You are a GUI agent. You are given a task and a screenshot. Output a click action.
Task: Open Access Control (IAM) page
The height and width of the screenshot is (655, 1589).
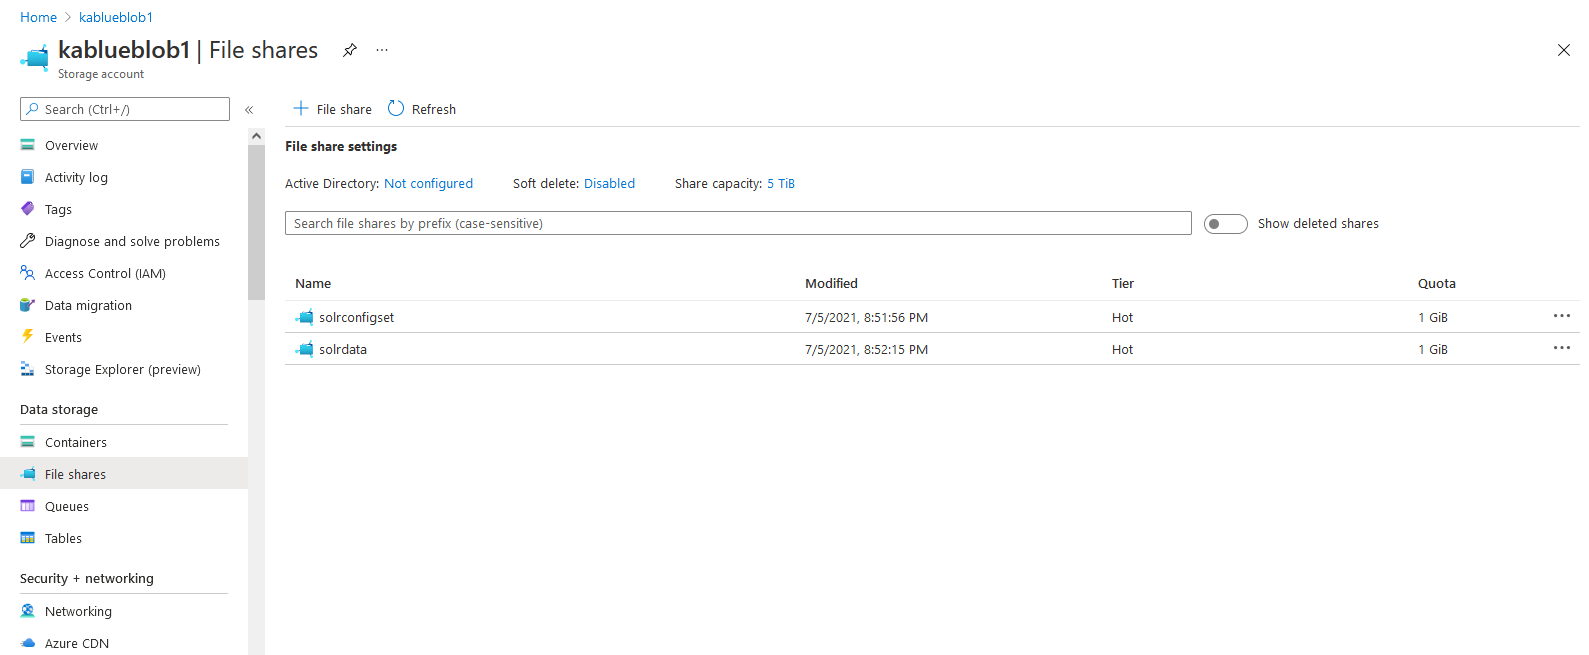105,274
